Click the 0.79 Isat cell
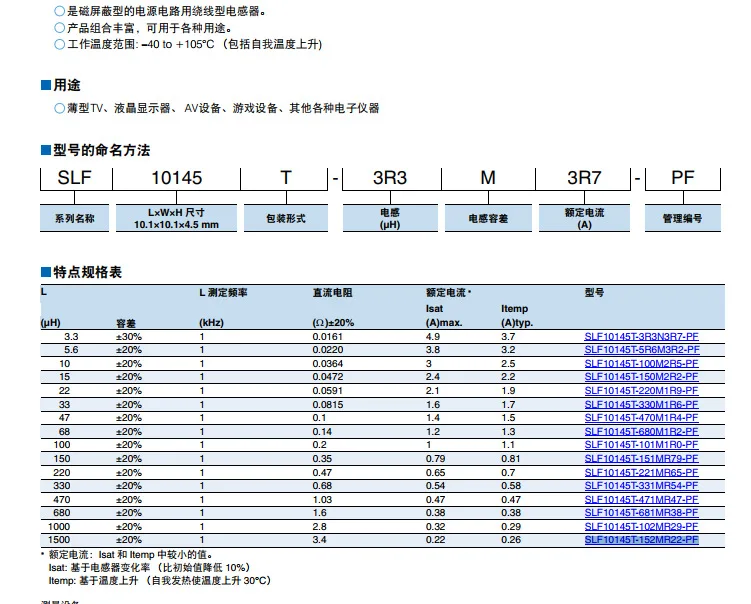Viewport: 751px width, 604px height. tap(435, 459)
